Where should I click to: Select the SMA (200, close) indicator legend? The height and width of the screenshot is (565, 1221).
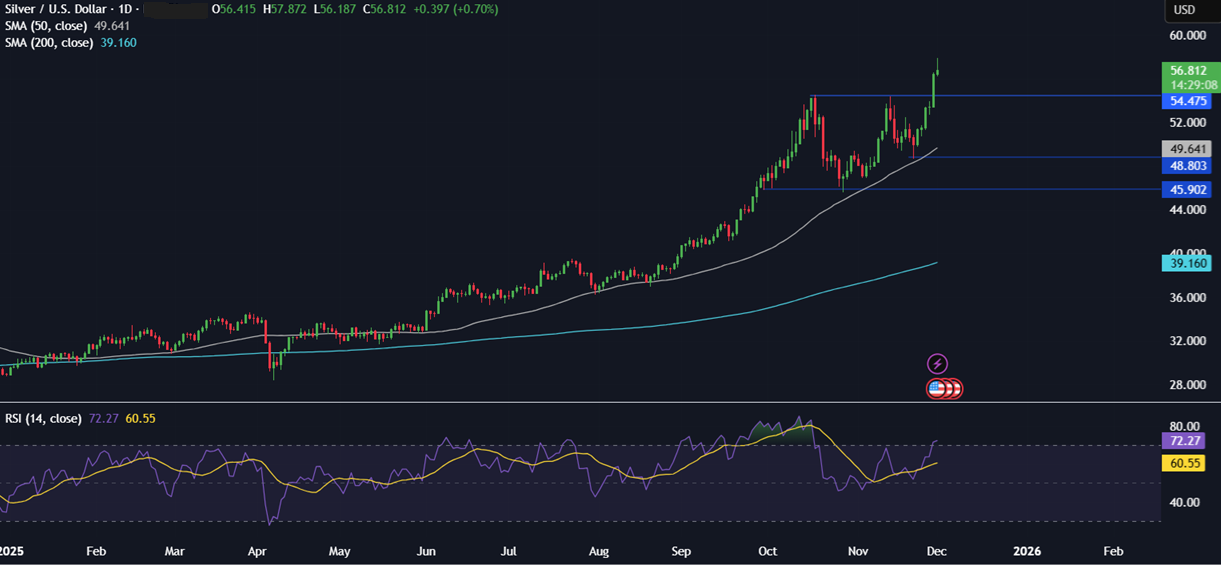tap(50, 43)
